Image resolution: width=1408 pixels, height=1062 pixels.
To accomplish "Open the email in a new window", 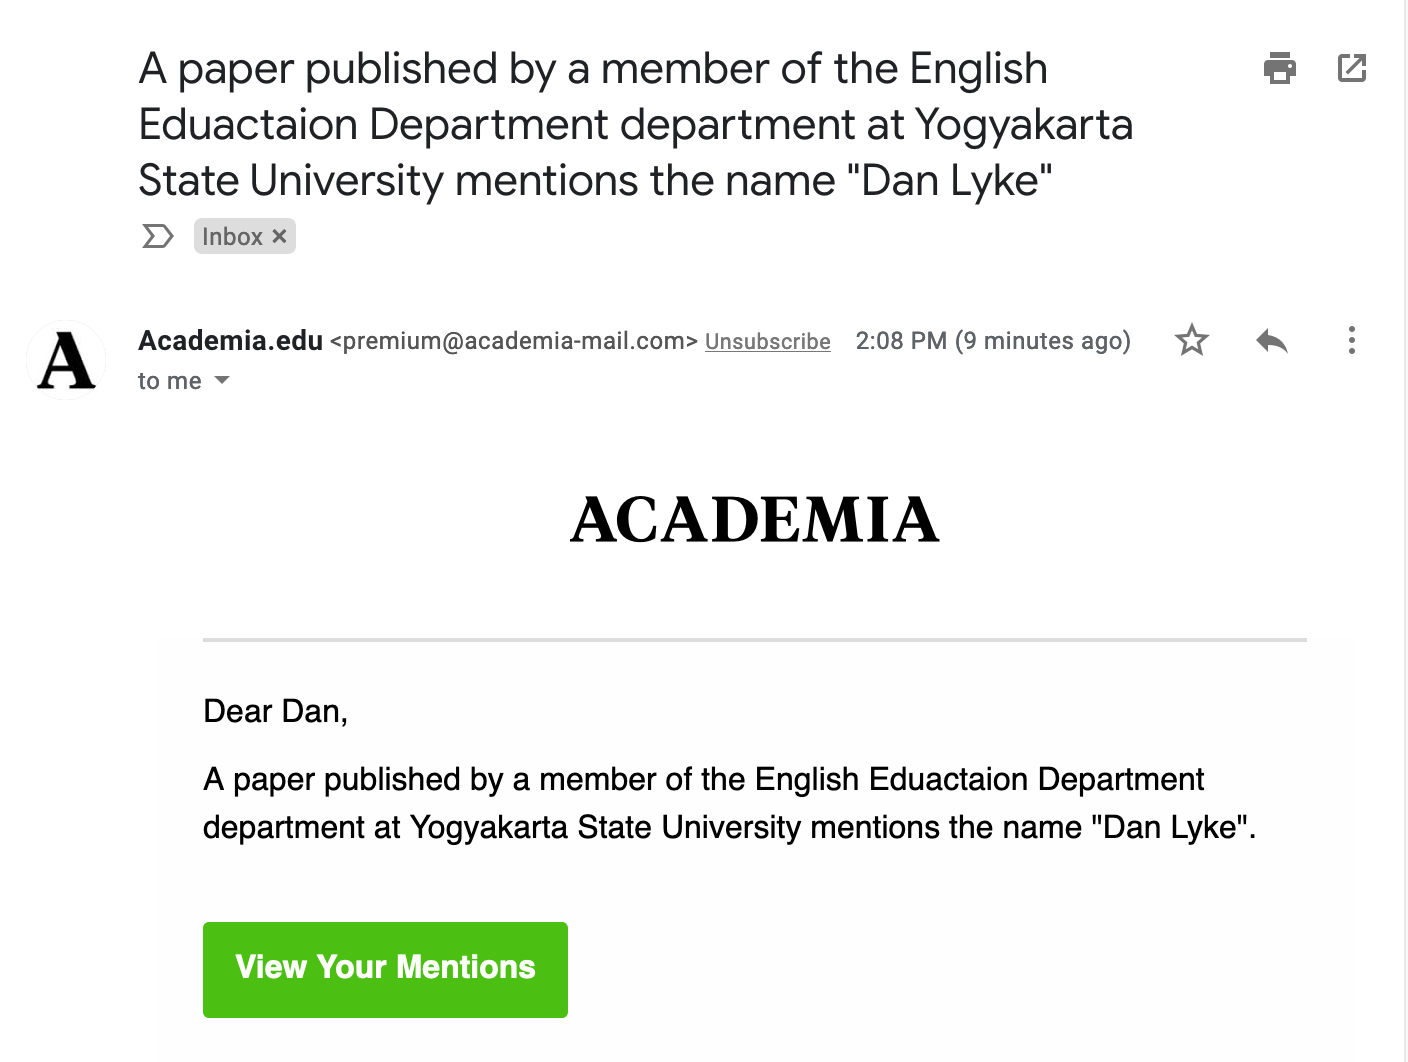I will 1351,68.
